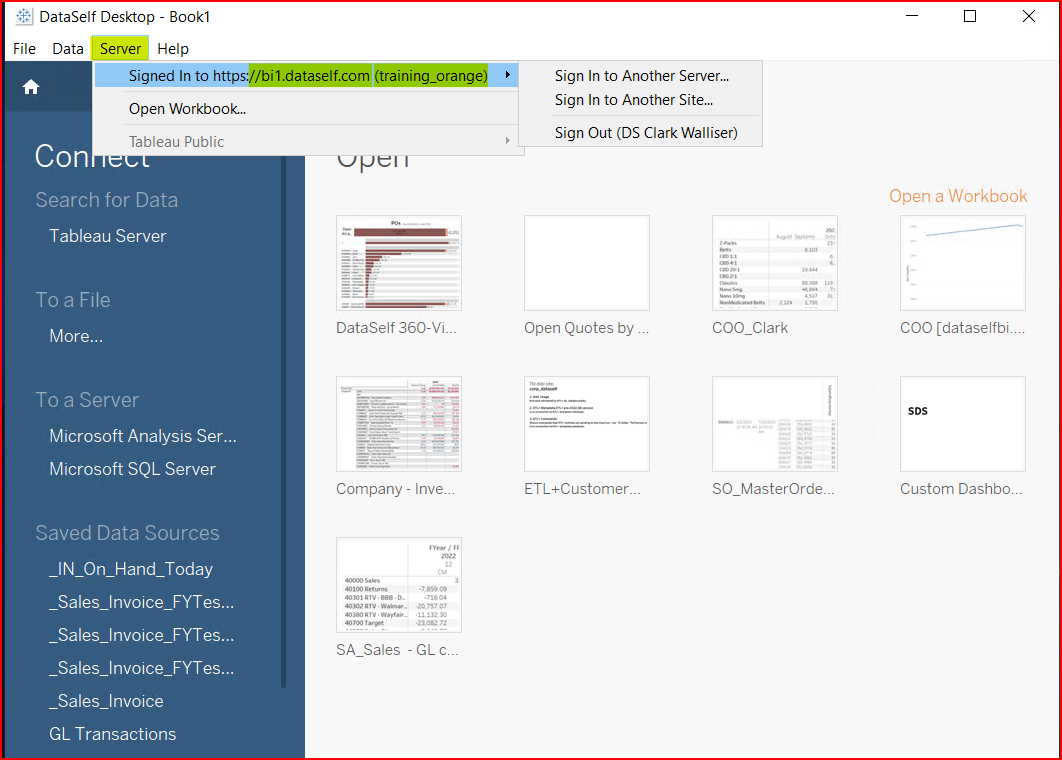Open the File menu
This screenshot has height=760, width=1062.
pos(23,48)
